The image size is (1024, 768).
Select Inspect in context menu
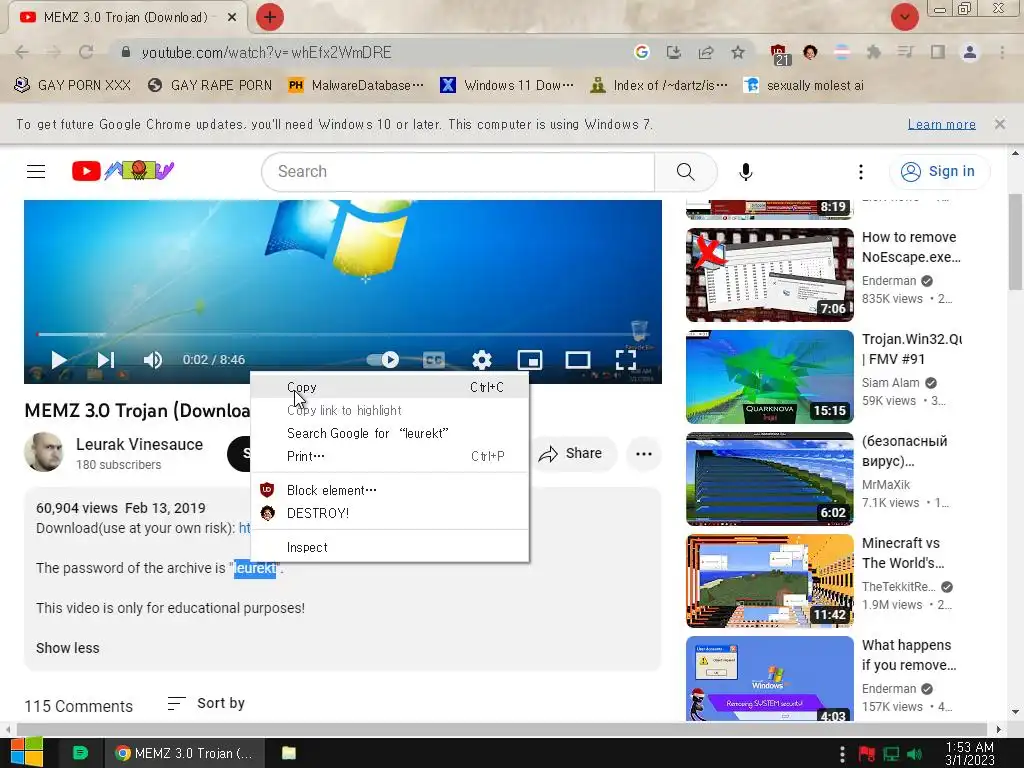(x=389, y=547)
